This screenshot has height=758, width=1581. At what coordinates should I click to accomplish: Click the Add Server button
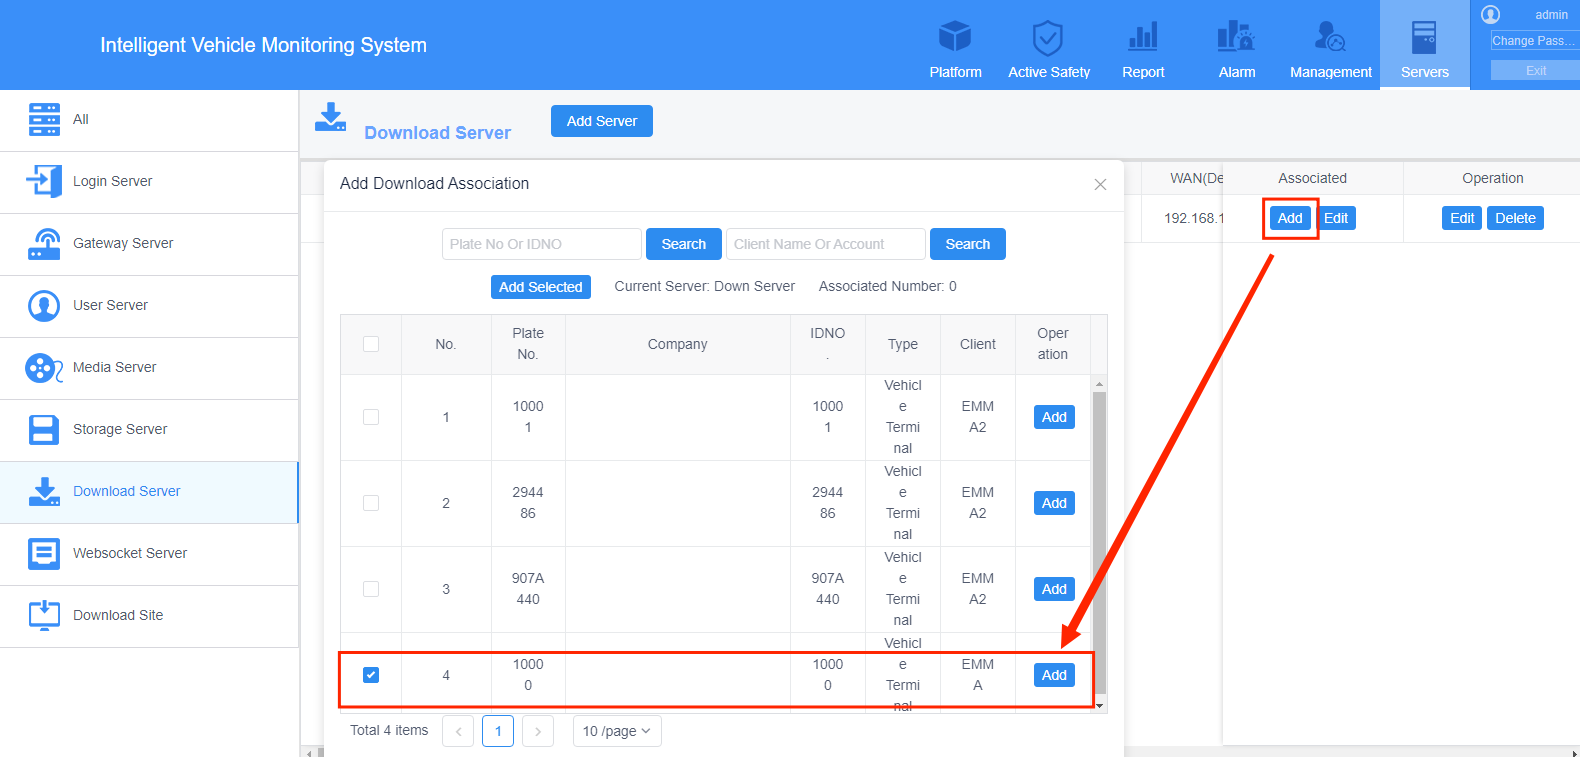tap(602, 121)
